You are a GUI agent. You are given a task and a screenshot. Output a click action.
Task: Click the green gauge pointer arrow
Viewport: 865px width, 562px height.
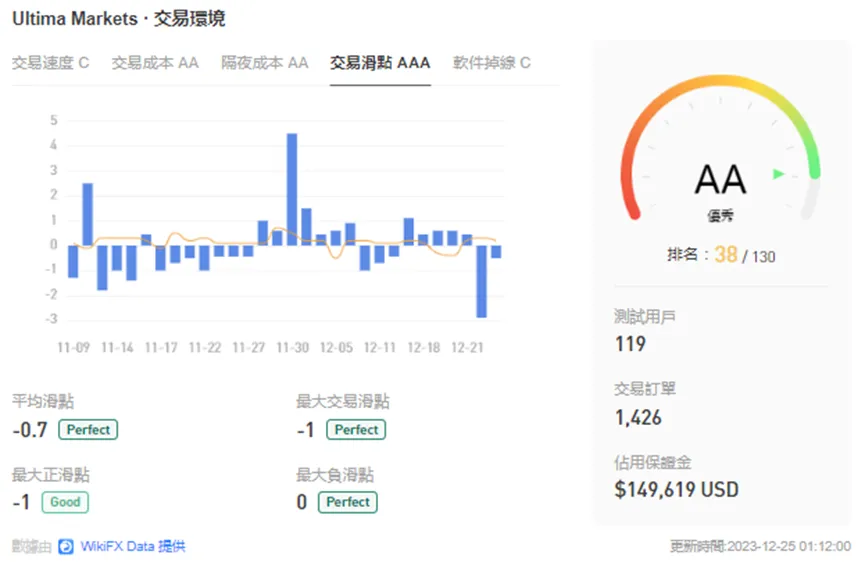pyautogui.click(x=778, y=174)
